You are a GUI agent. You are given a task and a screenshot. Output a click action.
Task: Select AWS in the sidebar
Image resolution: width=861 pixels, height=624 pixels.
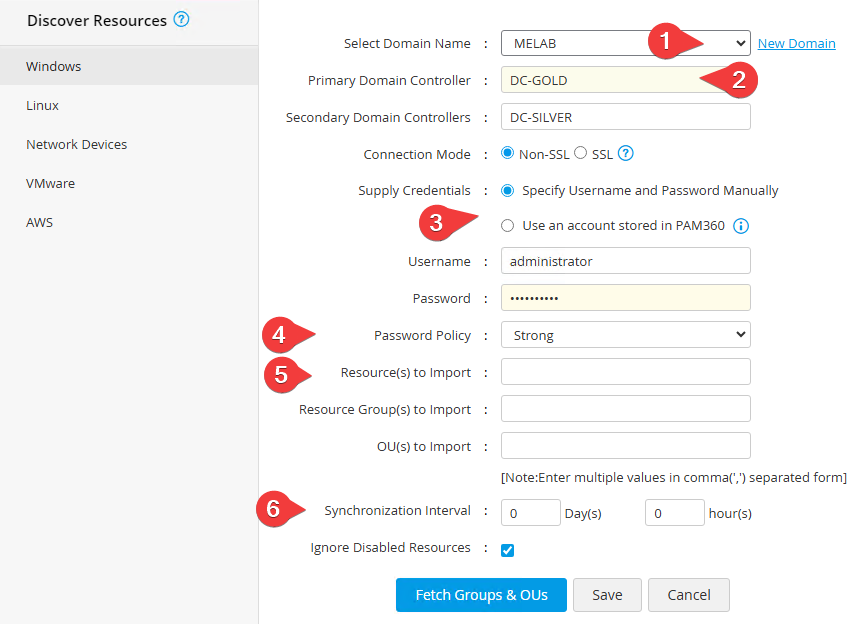[x=40, y=222]
